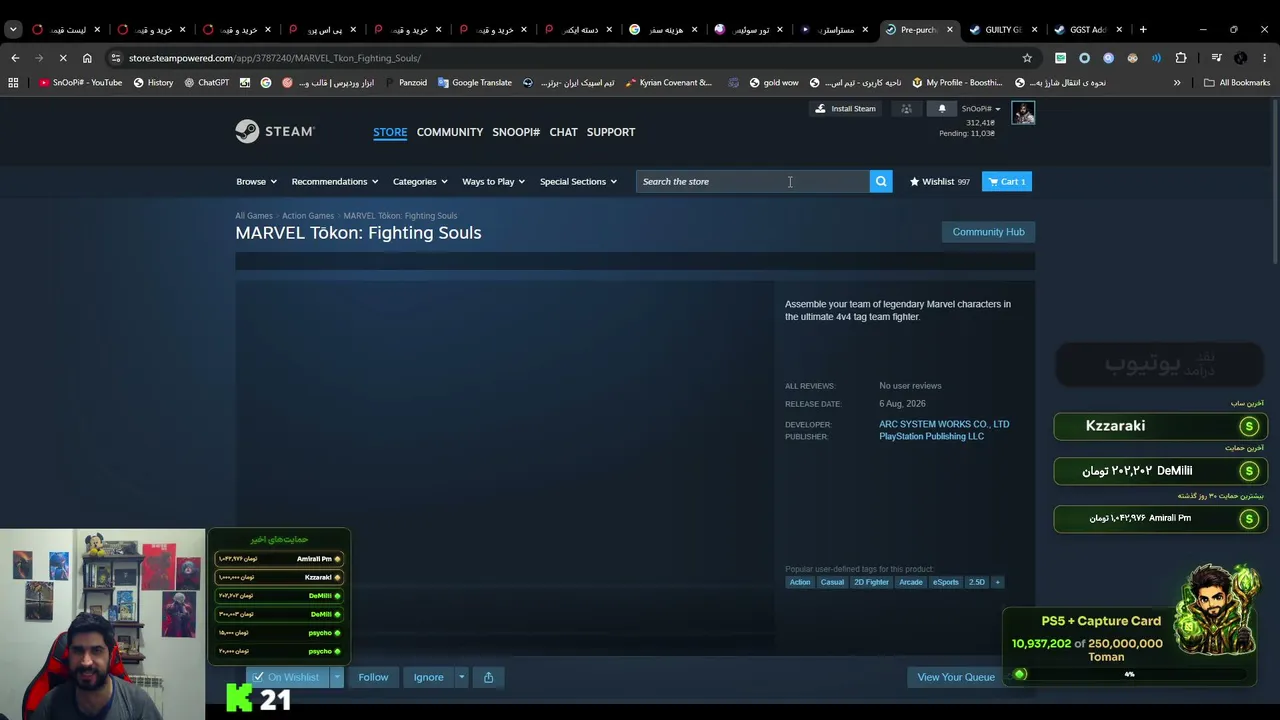
Task: Expand the Recommendations menu
Action: pyautogui.click(x=335, y=182)
